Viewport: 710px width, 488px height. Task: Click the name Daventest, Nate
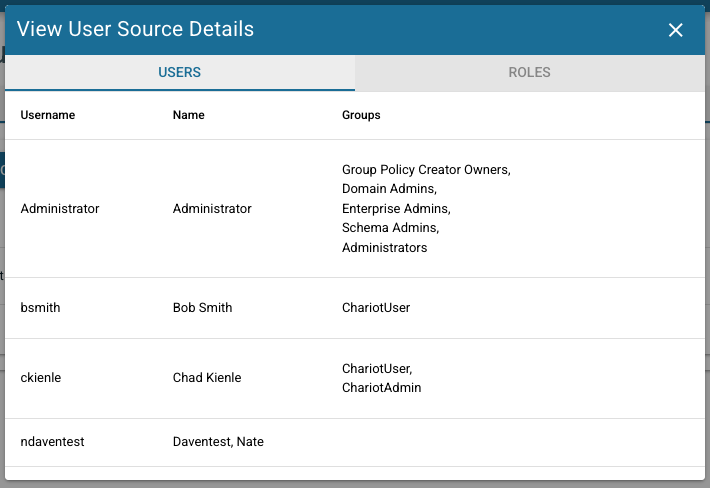(x=218, y=441)
